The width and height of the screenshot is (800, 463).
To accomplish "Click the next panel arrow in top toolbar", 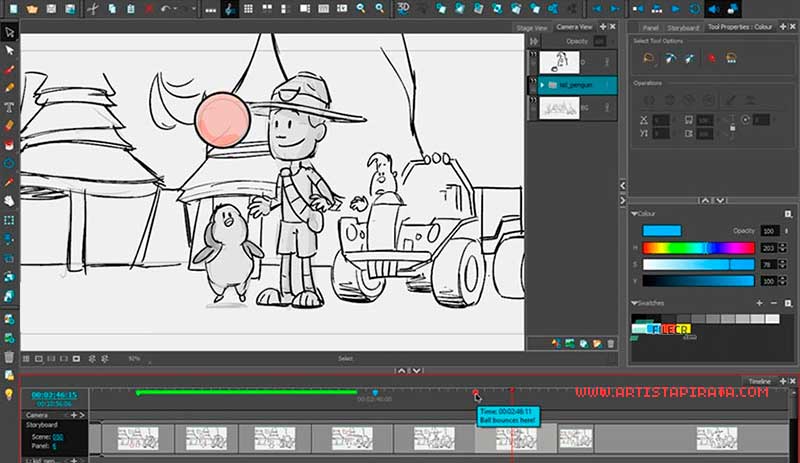I will click(x=615, y=9).
